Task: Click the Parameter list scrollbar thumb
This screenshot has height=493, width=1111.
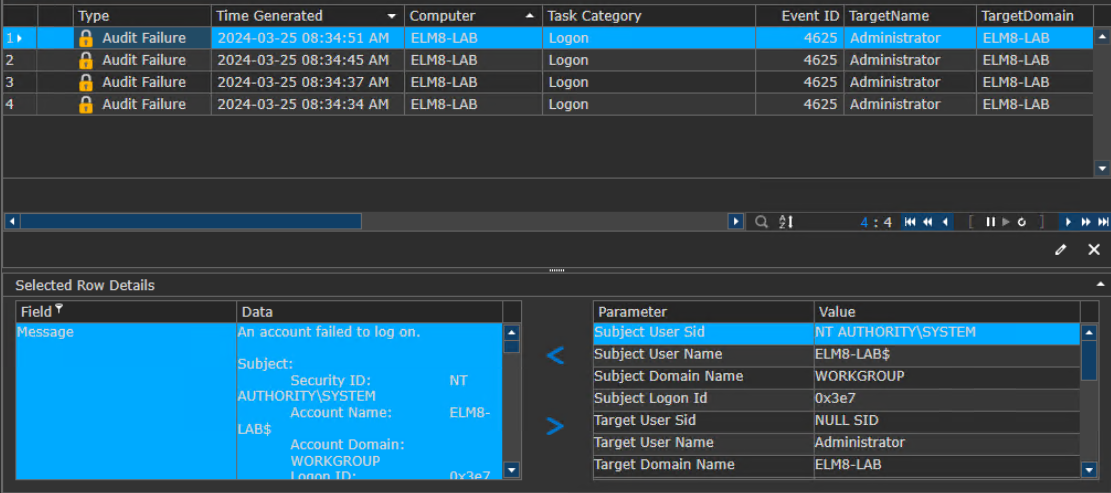Action: tap(1090, 361)
